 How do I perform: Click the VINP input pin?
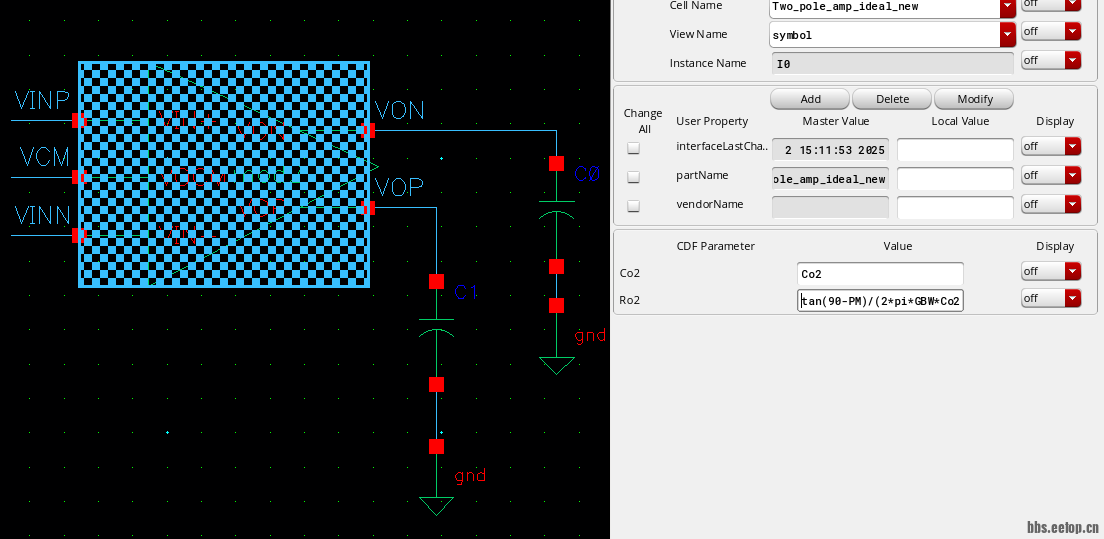pyautogui.click(x=77, y=120)
